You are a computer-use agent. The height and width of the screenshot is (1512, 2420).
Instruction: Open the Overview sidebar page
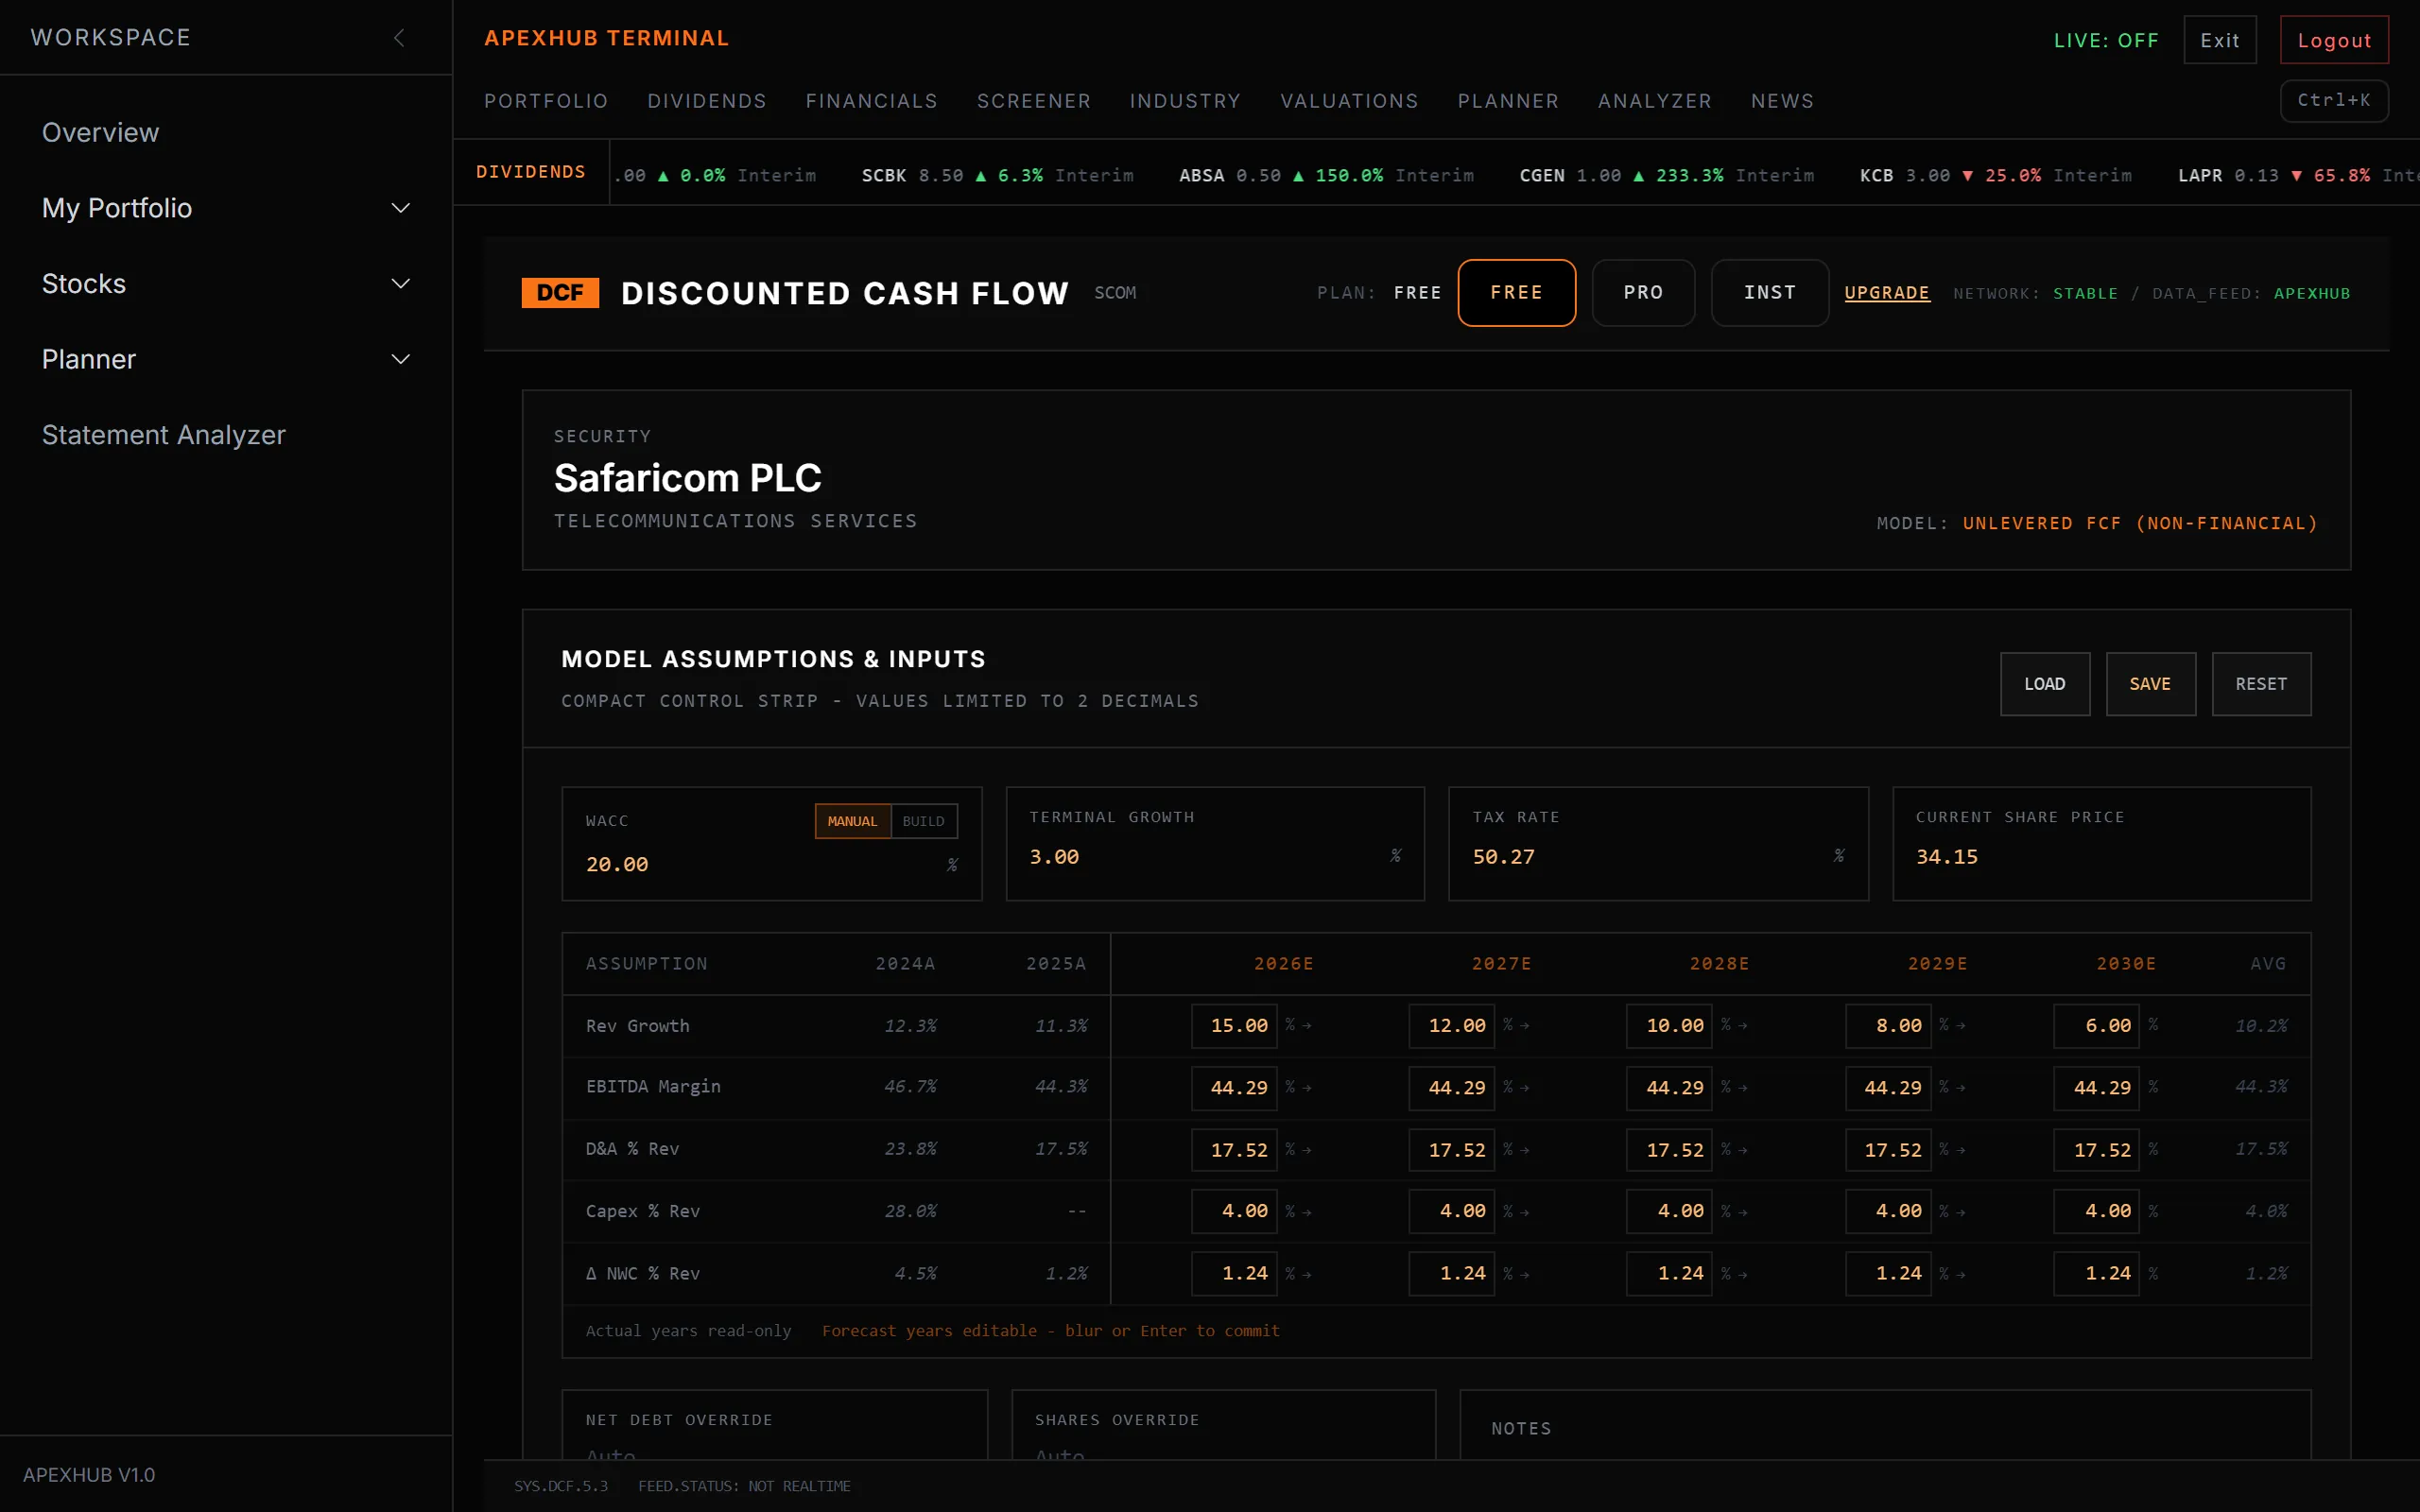pos(100,132)
